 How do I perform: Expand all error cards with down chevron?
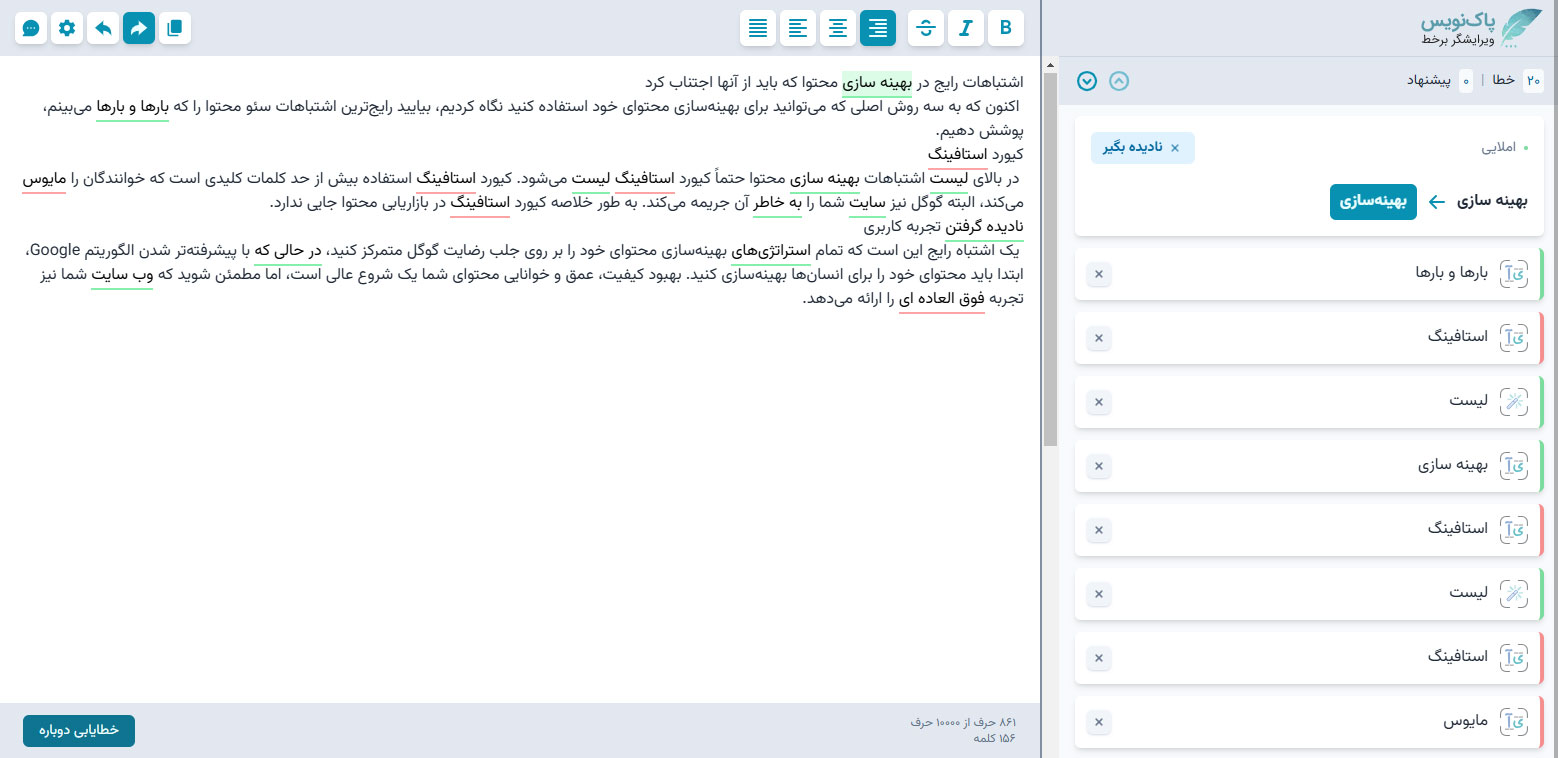point(1087,81)
